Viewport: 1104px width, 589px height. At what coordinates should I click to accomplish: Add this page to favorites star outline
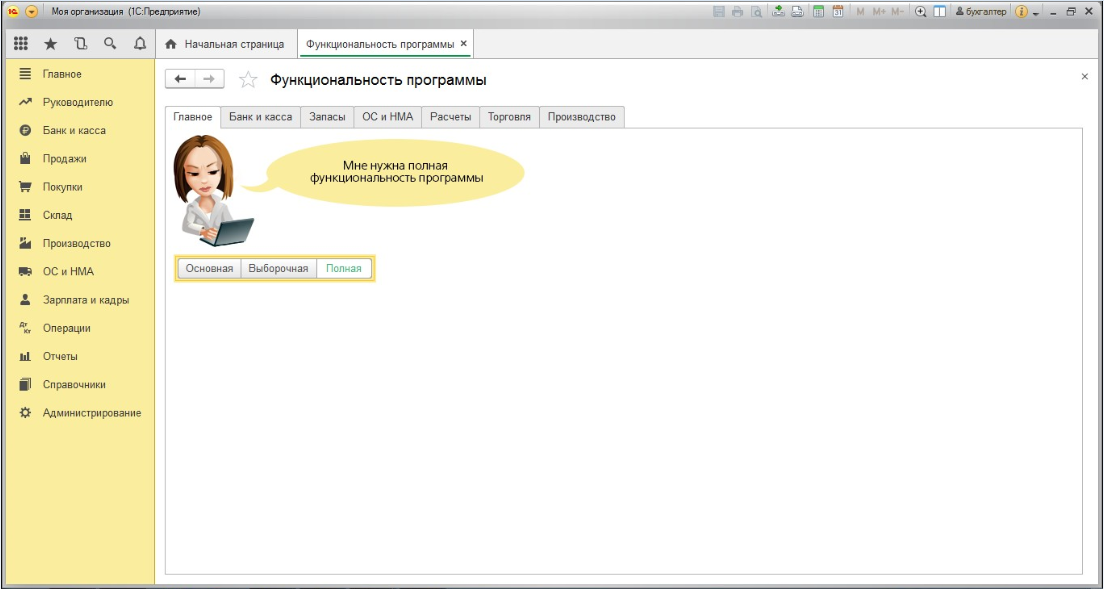[249, 80]
